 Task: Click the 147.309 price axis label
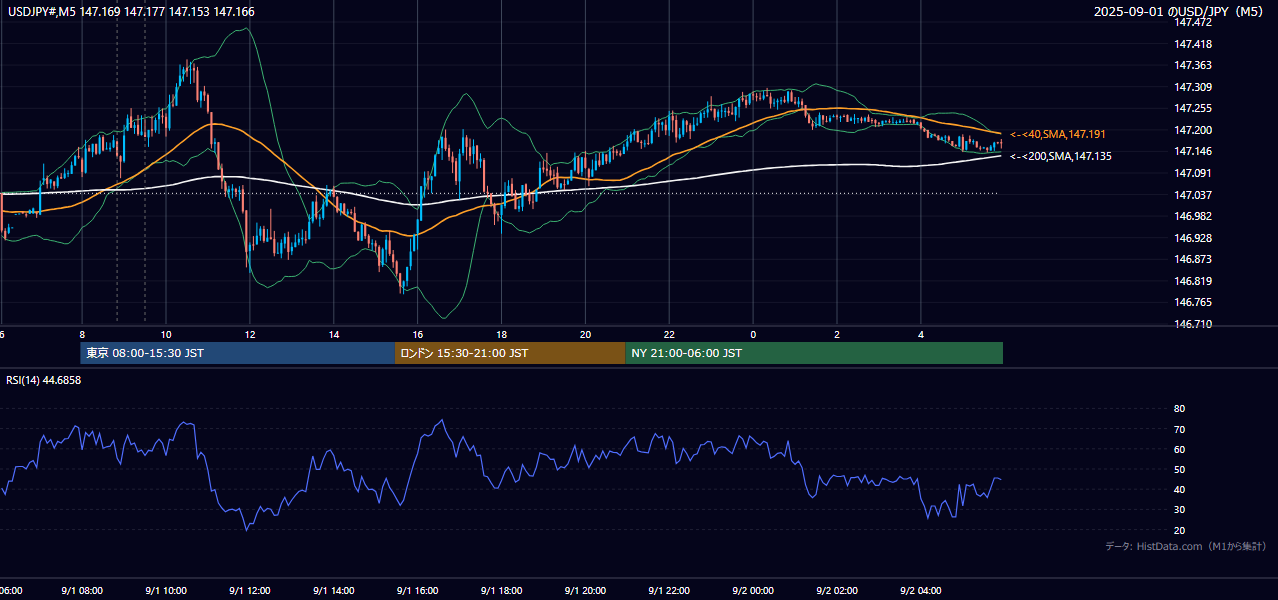pyautogui.click(x=1192, y=87)
